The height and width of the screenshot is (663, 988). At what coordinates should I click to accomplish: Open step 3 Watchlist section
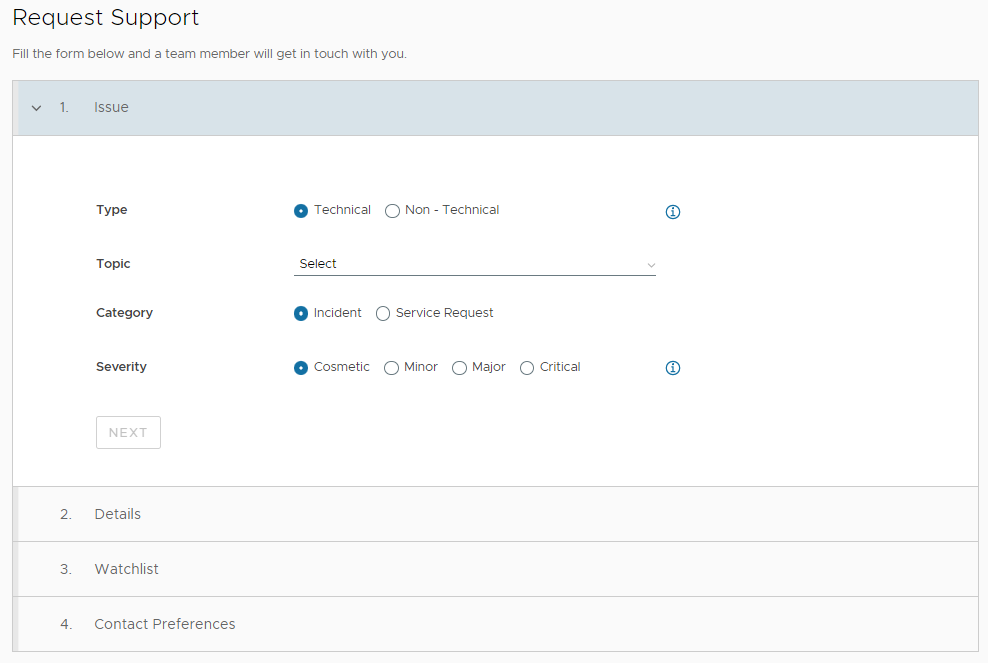coord(495,569)
